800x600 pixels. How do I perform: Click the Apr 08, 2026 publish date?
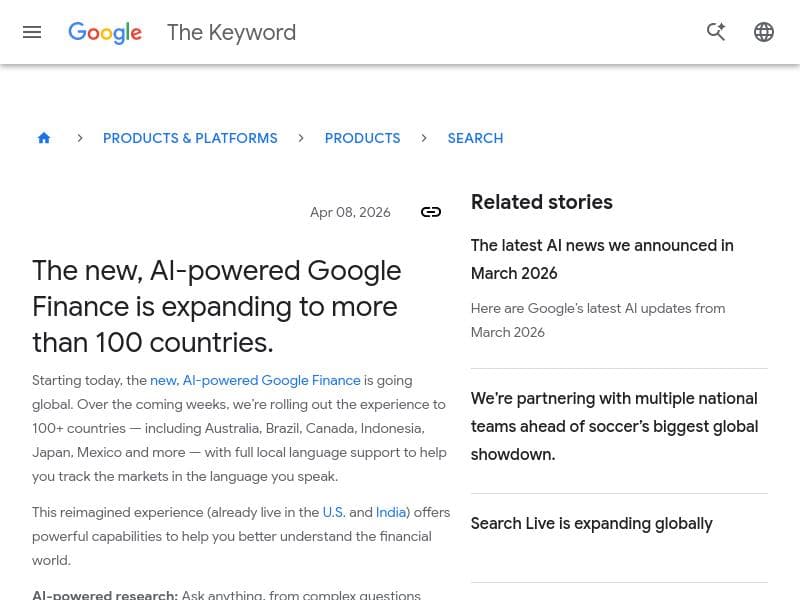[350, 212]
